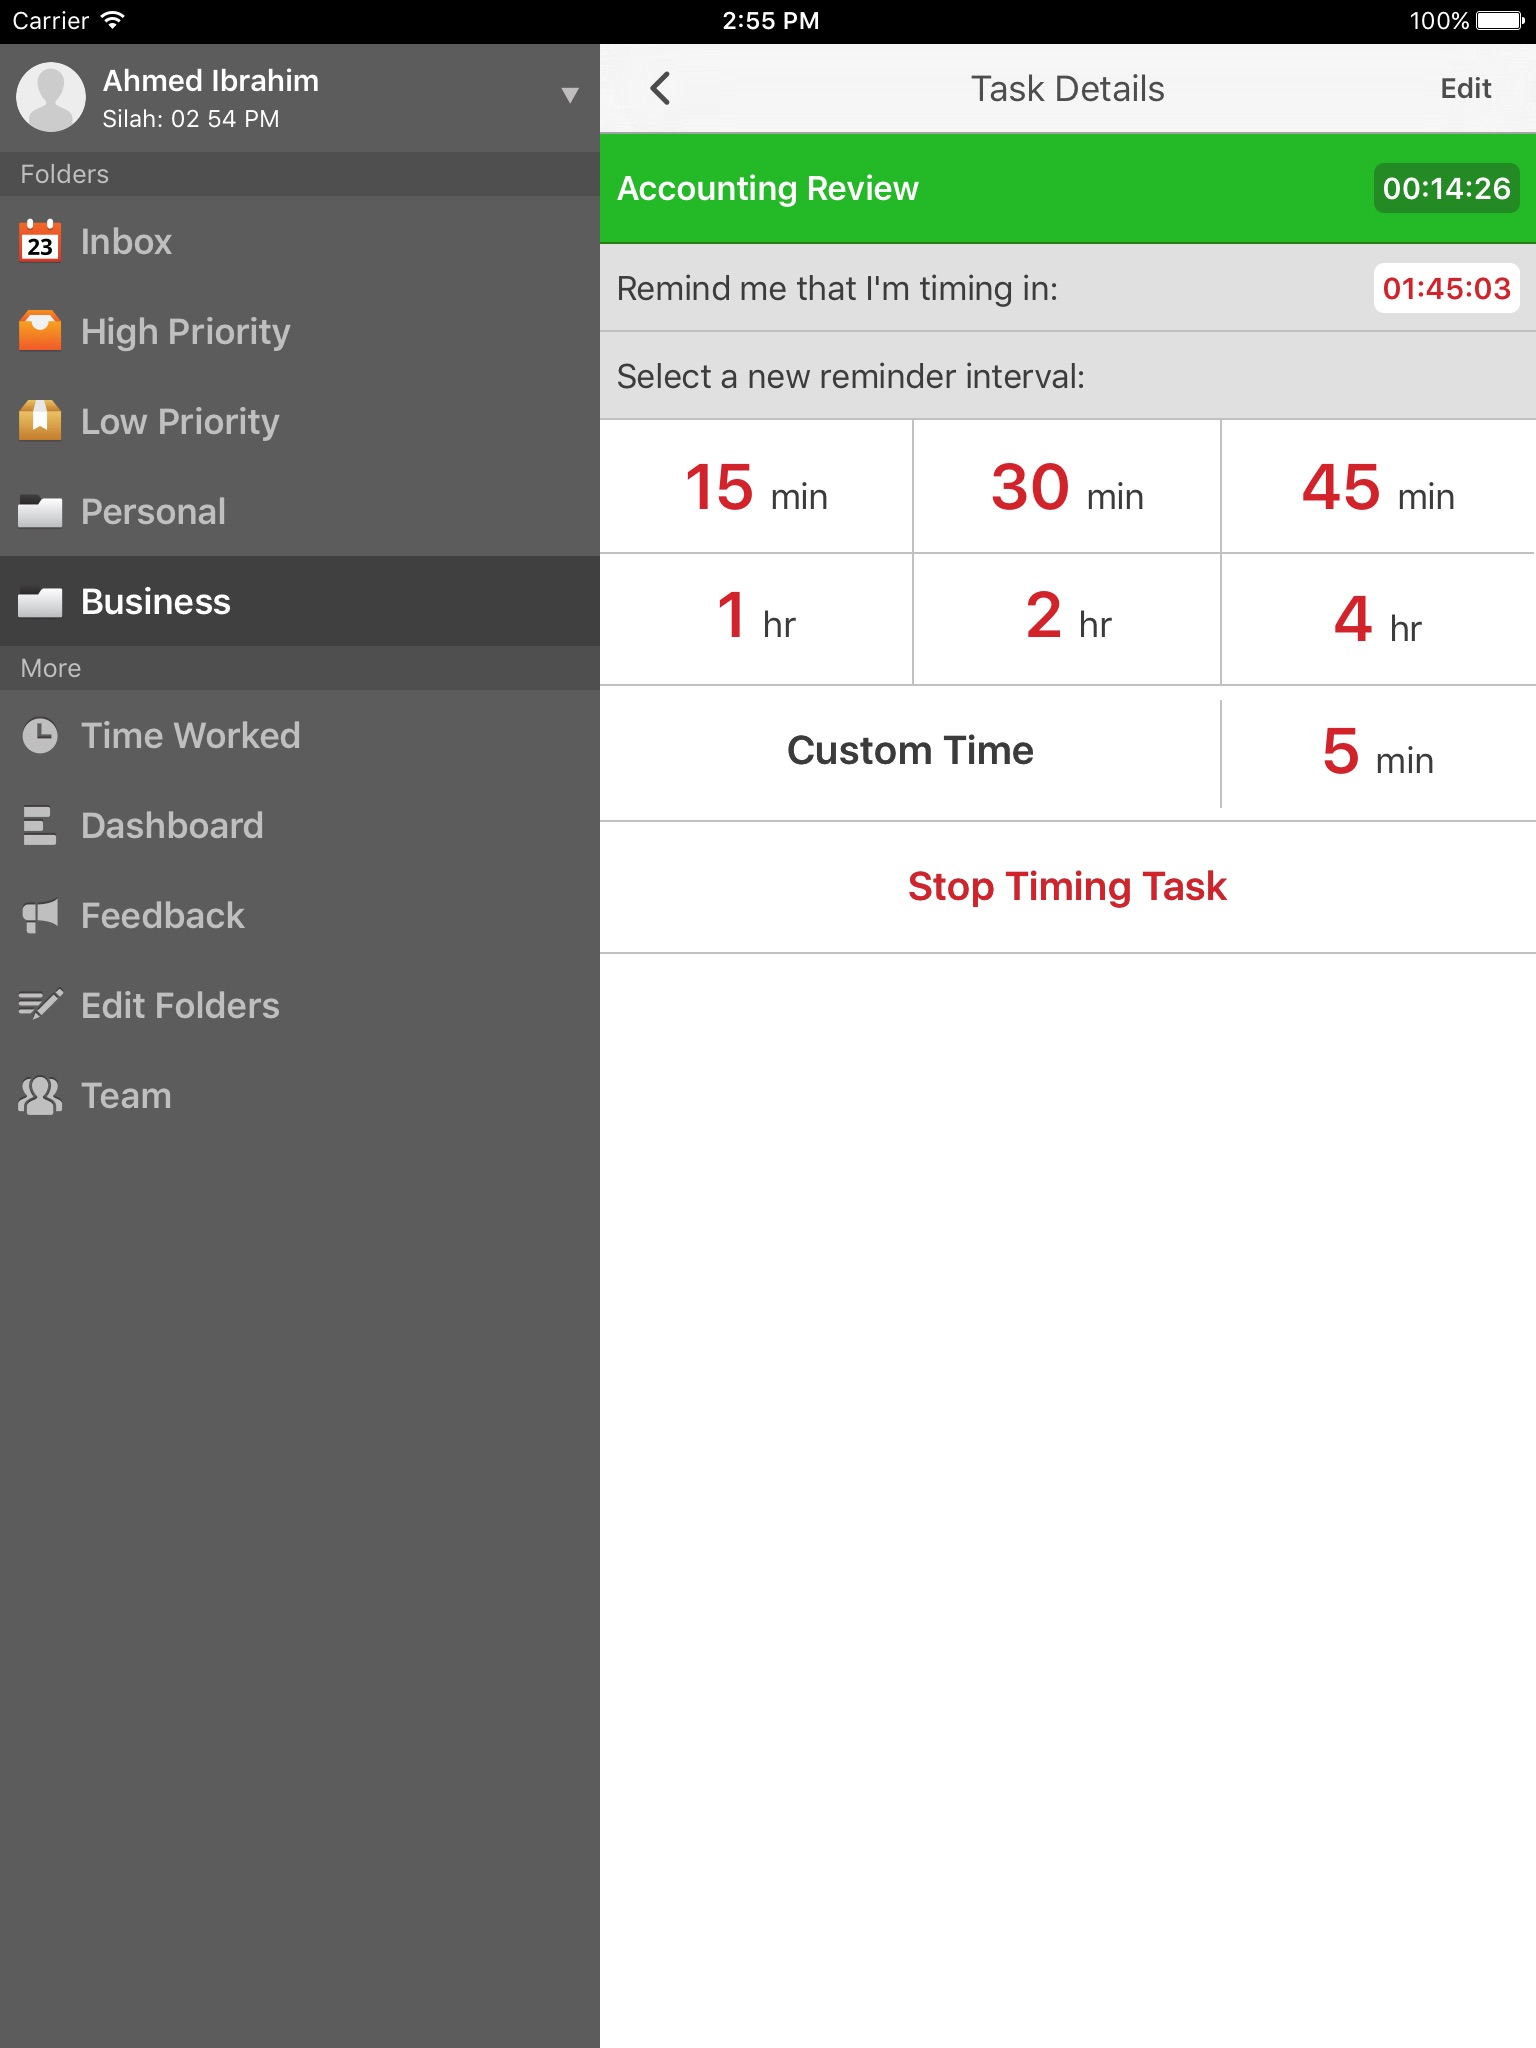Choose the 15 min reminder interval
The width and height of the screenshot is (1536, 2048).
(x=756, y=488)
